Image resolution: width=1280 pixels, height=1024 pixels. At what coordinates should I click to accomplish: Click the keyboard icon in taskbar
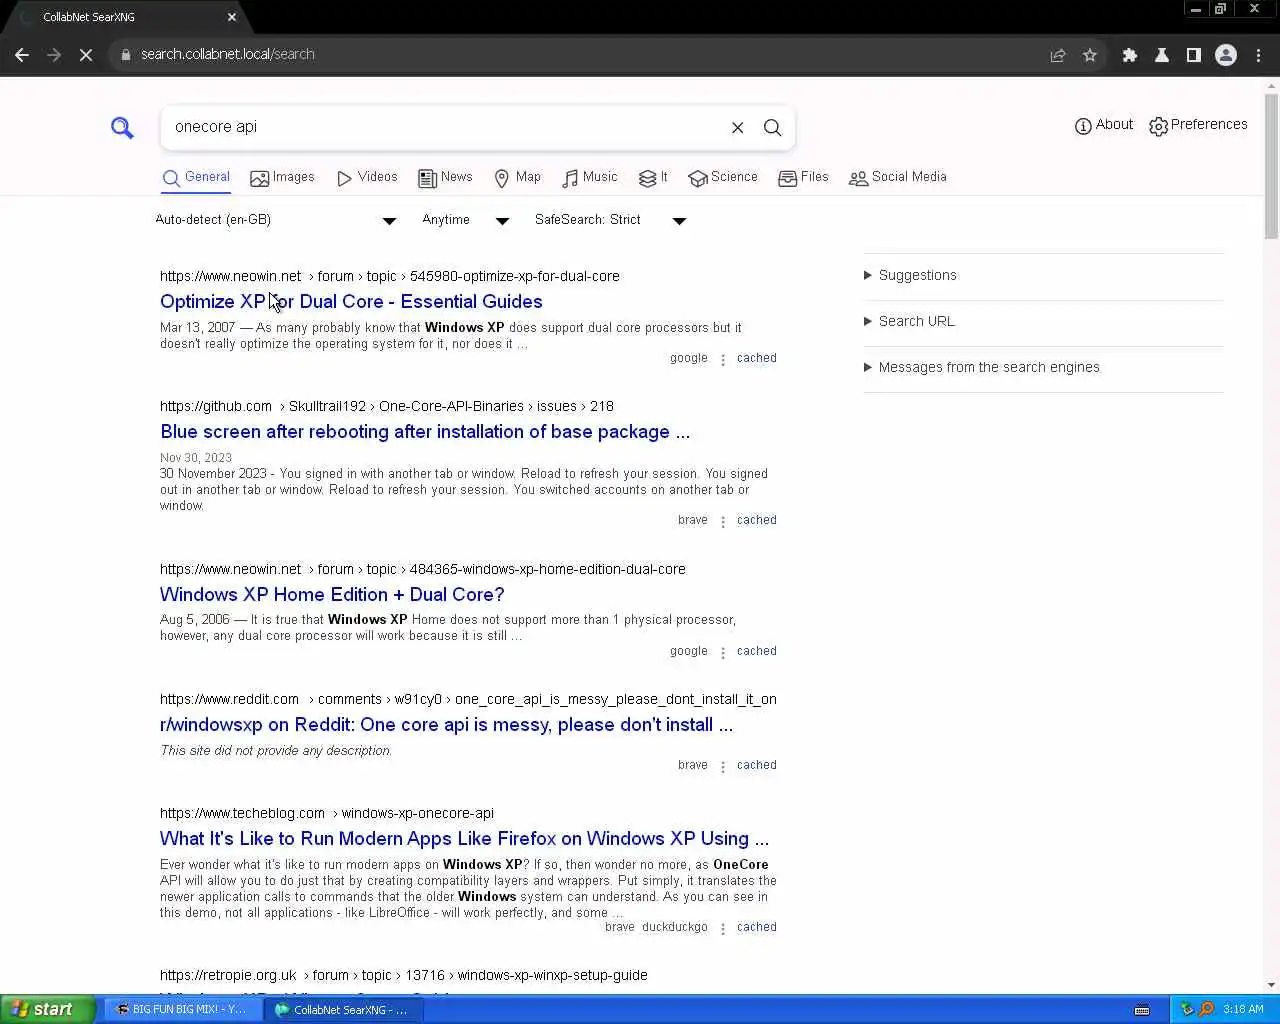click(x=1142, y=1010)
